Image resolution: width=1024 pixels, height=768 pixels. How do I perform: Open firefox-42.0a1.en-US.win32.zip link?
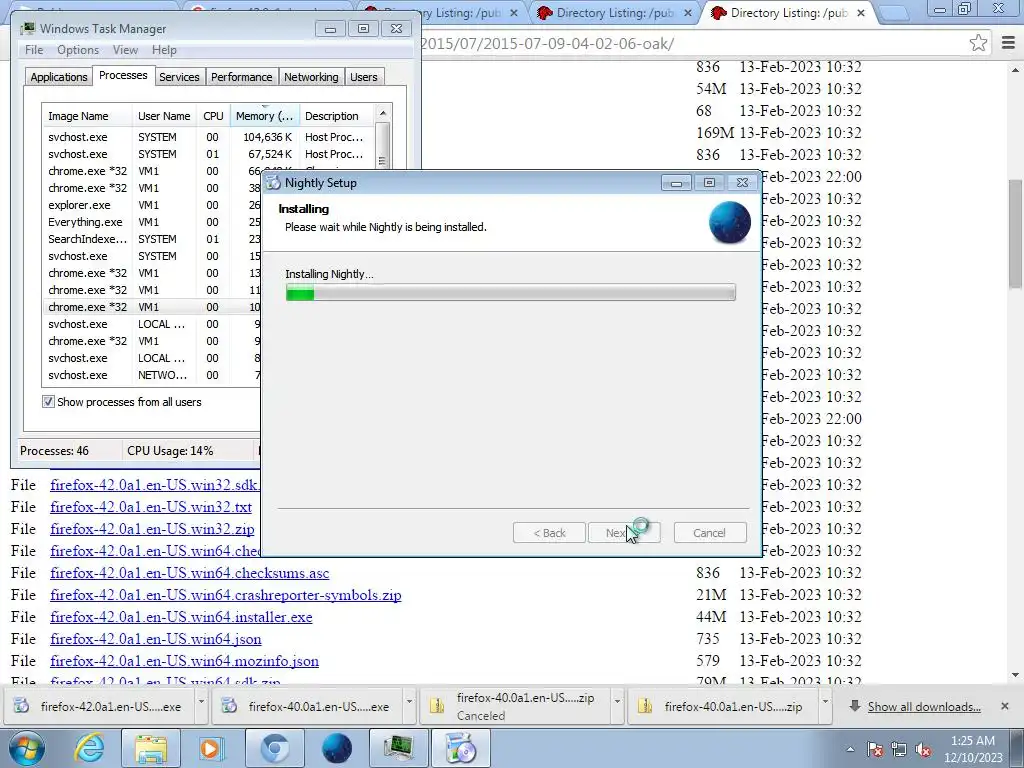pyautogui.click(x=152, y=529)
